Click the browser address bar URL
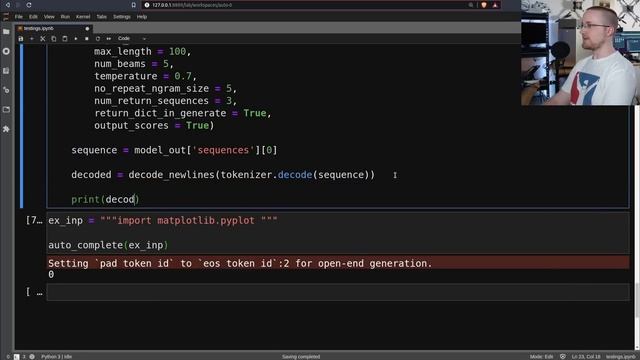 coord(192,5)
